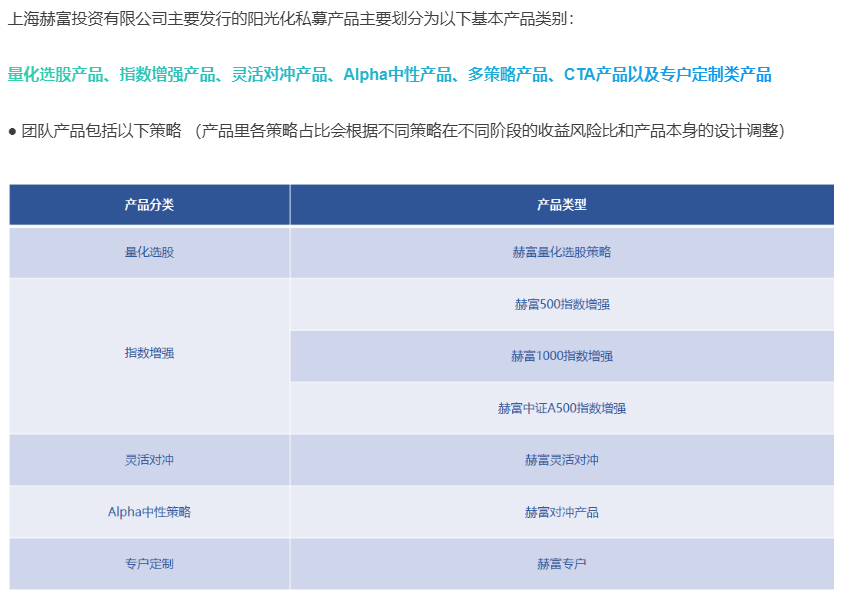Viewport: 850px width, 601px height.
Task: Click the 上海赫富投资有限公司 intro sentence
Action: (x=290, y=19)
